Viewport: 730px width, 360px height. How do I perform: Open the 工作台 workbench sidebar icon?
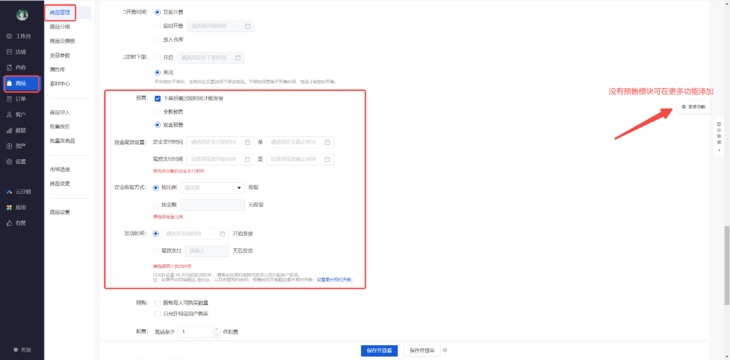[9, 36]
